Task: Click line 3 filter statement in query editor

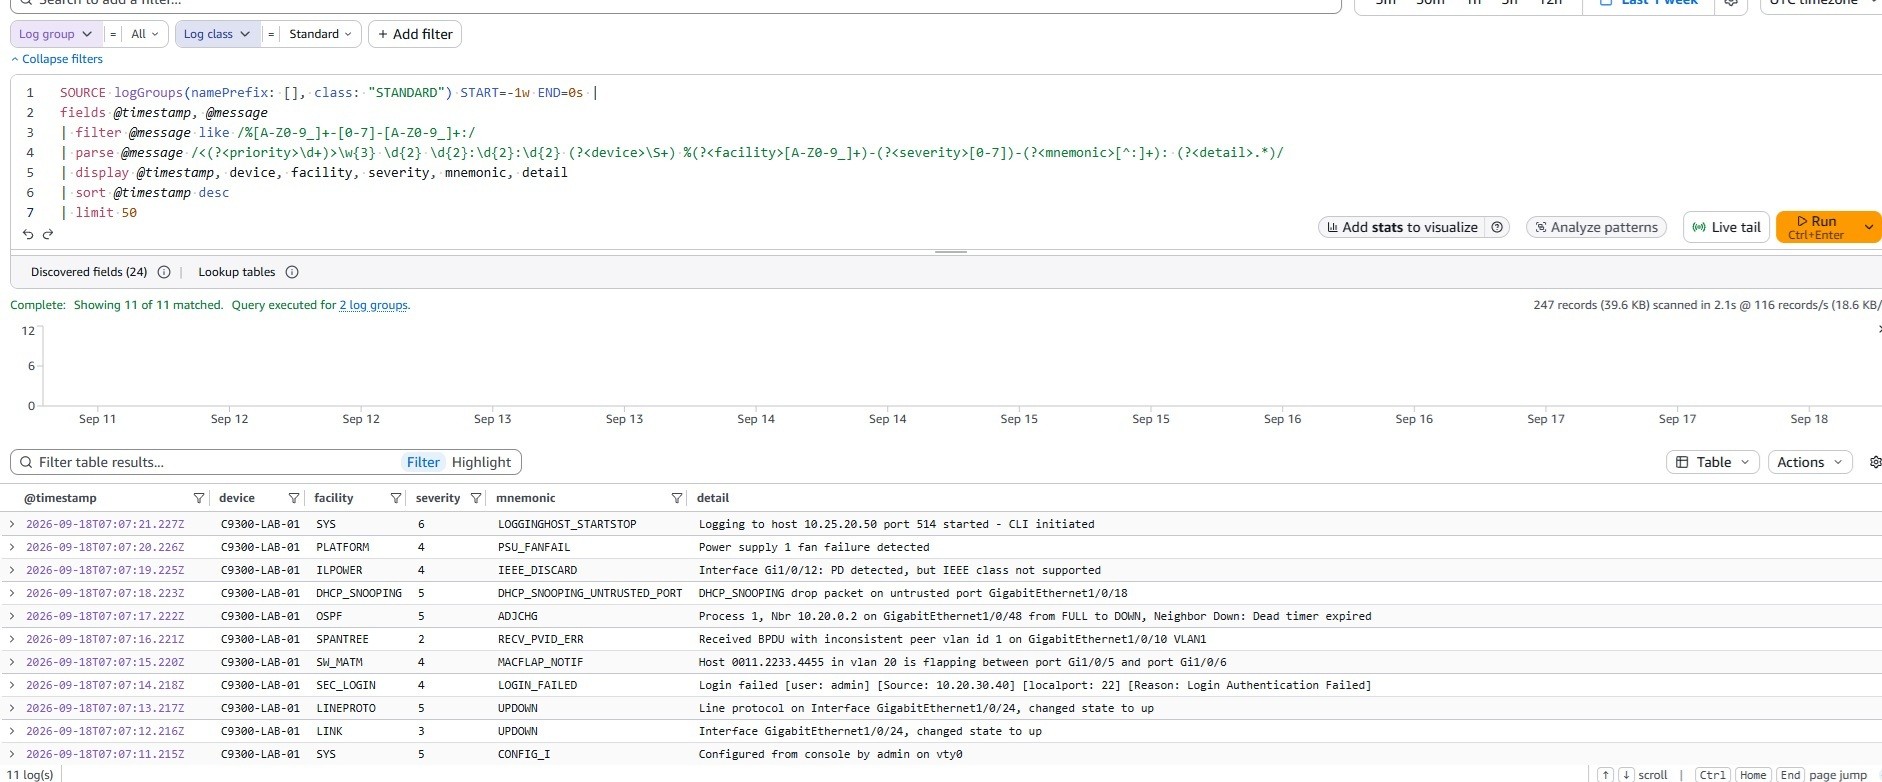Action: coord(267,132)
